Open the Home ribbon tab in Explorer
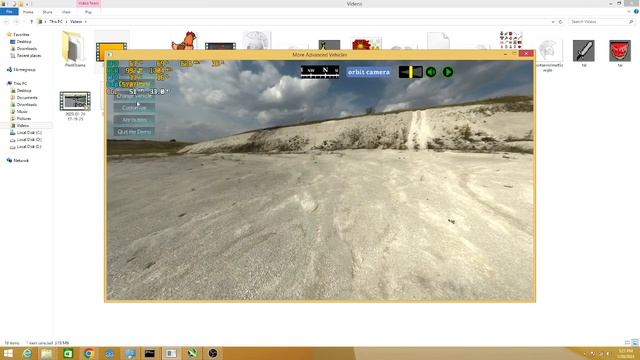The image size is (640, 360). click(28, 12)
